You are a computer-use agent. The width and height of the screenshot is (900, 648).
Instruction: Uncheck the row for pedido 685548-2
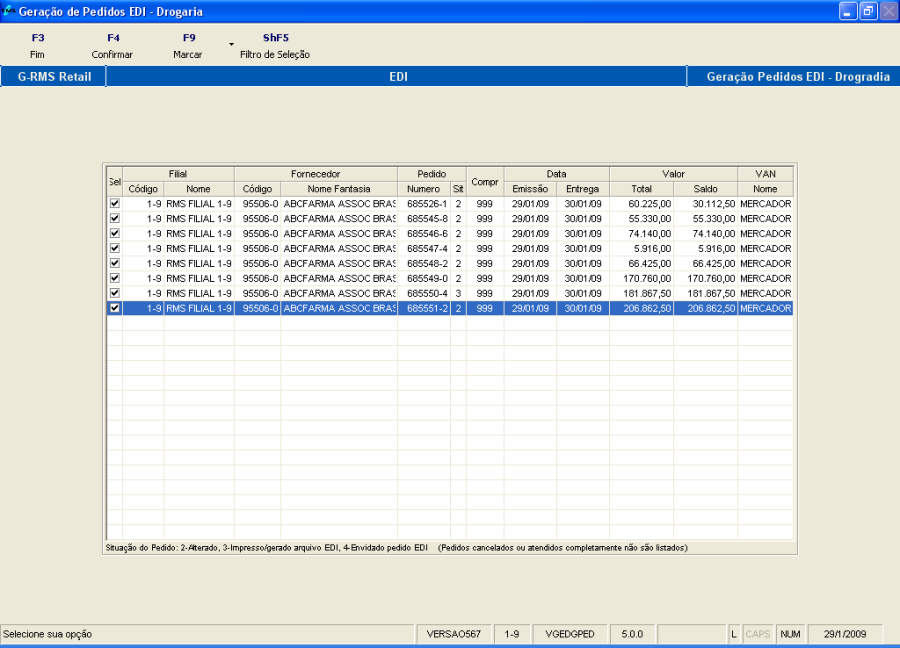tap(115, 263)
